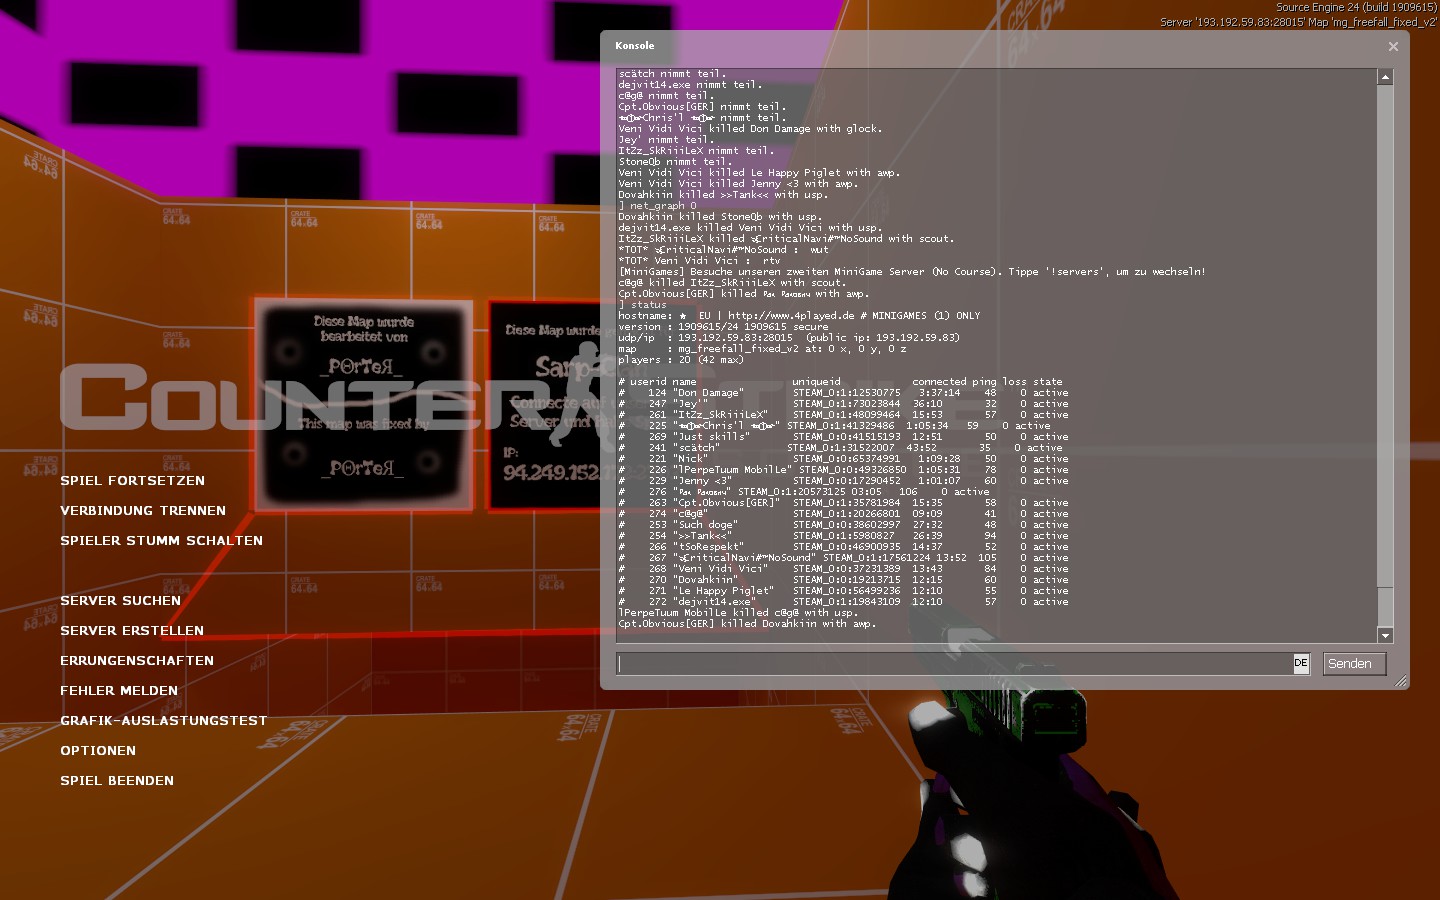1440x900 pixels.
Task: Click the '] status' command line
Action: [642, 305]
